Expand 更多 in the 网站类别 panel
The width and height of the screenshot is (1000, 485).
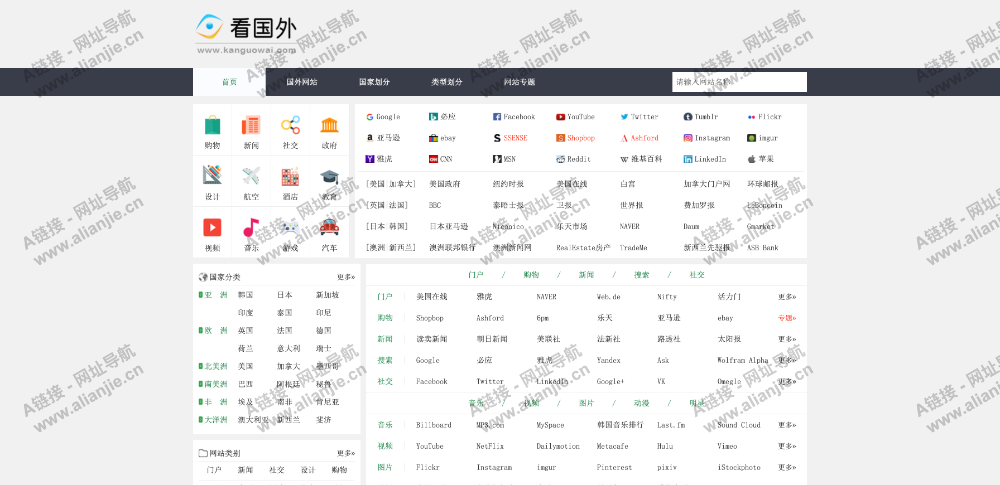(346, 453)
